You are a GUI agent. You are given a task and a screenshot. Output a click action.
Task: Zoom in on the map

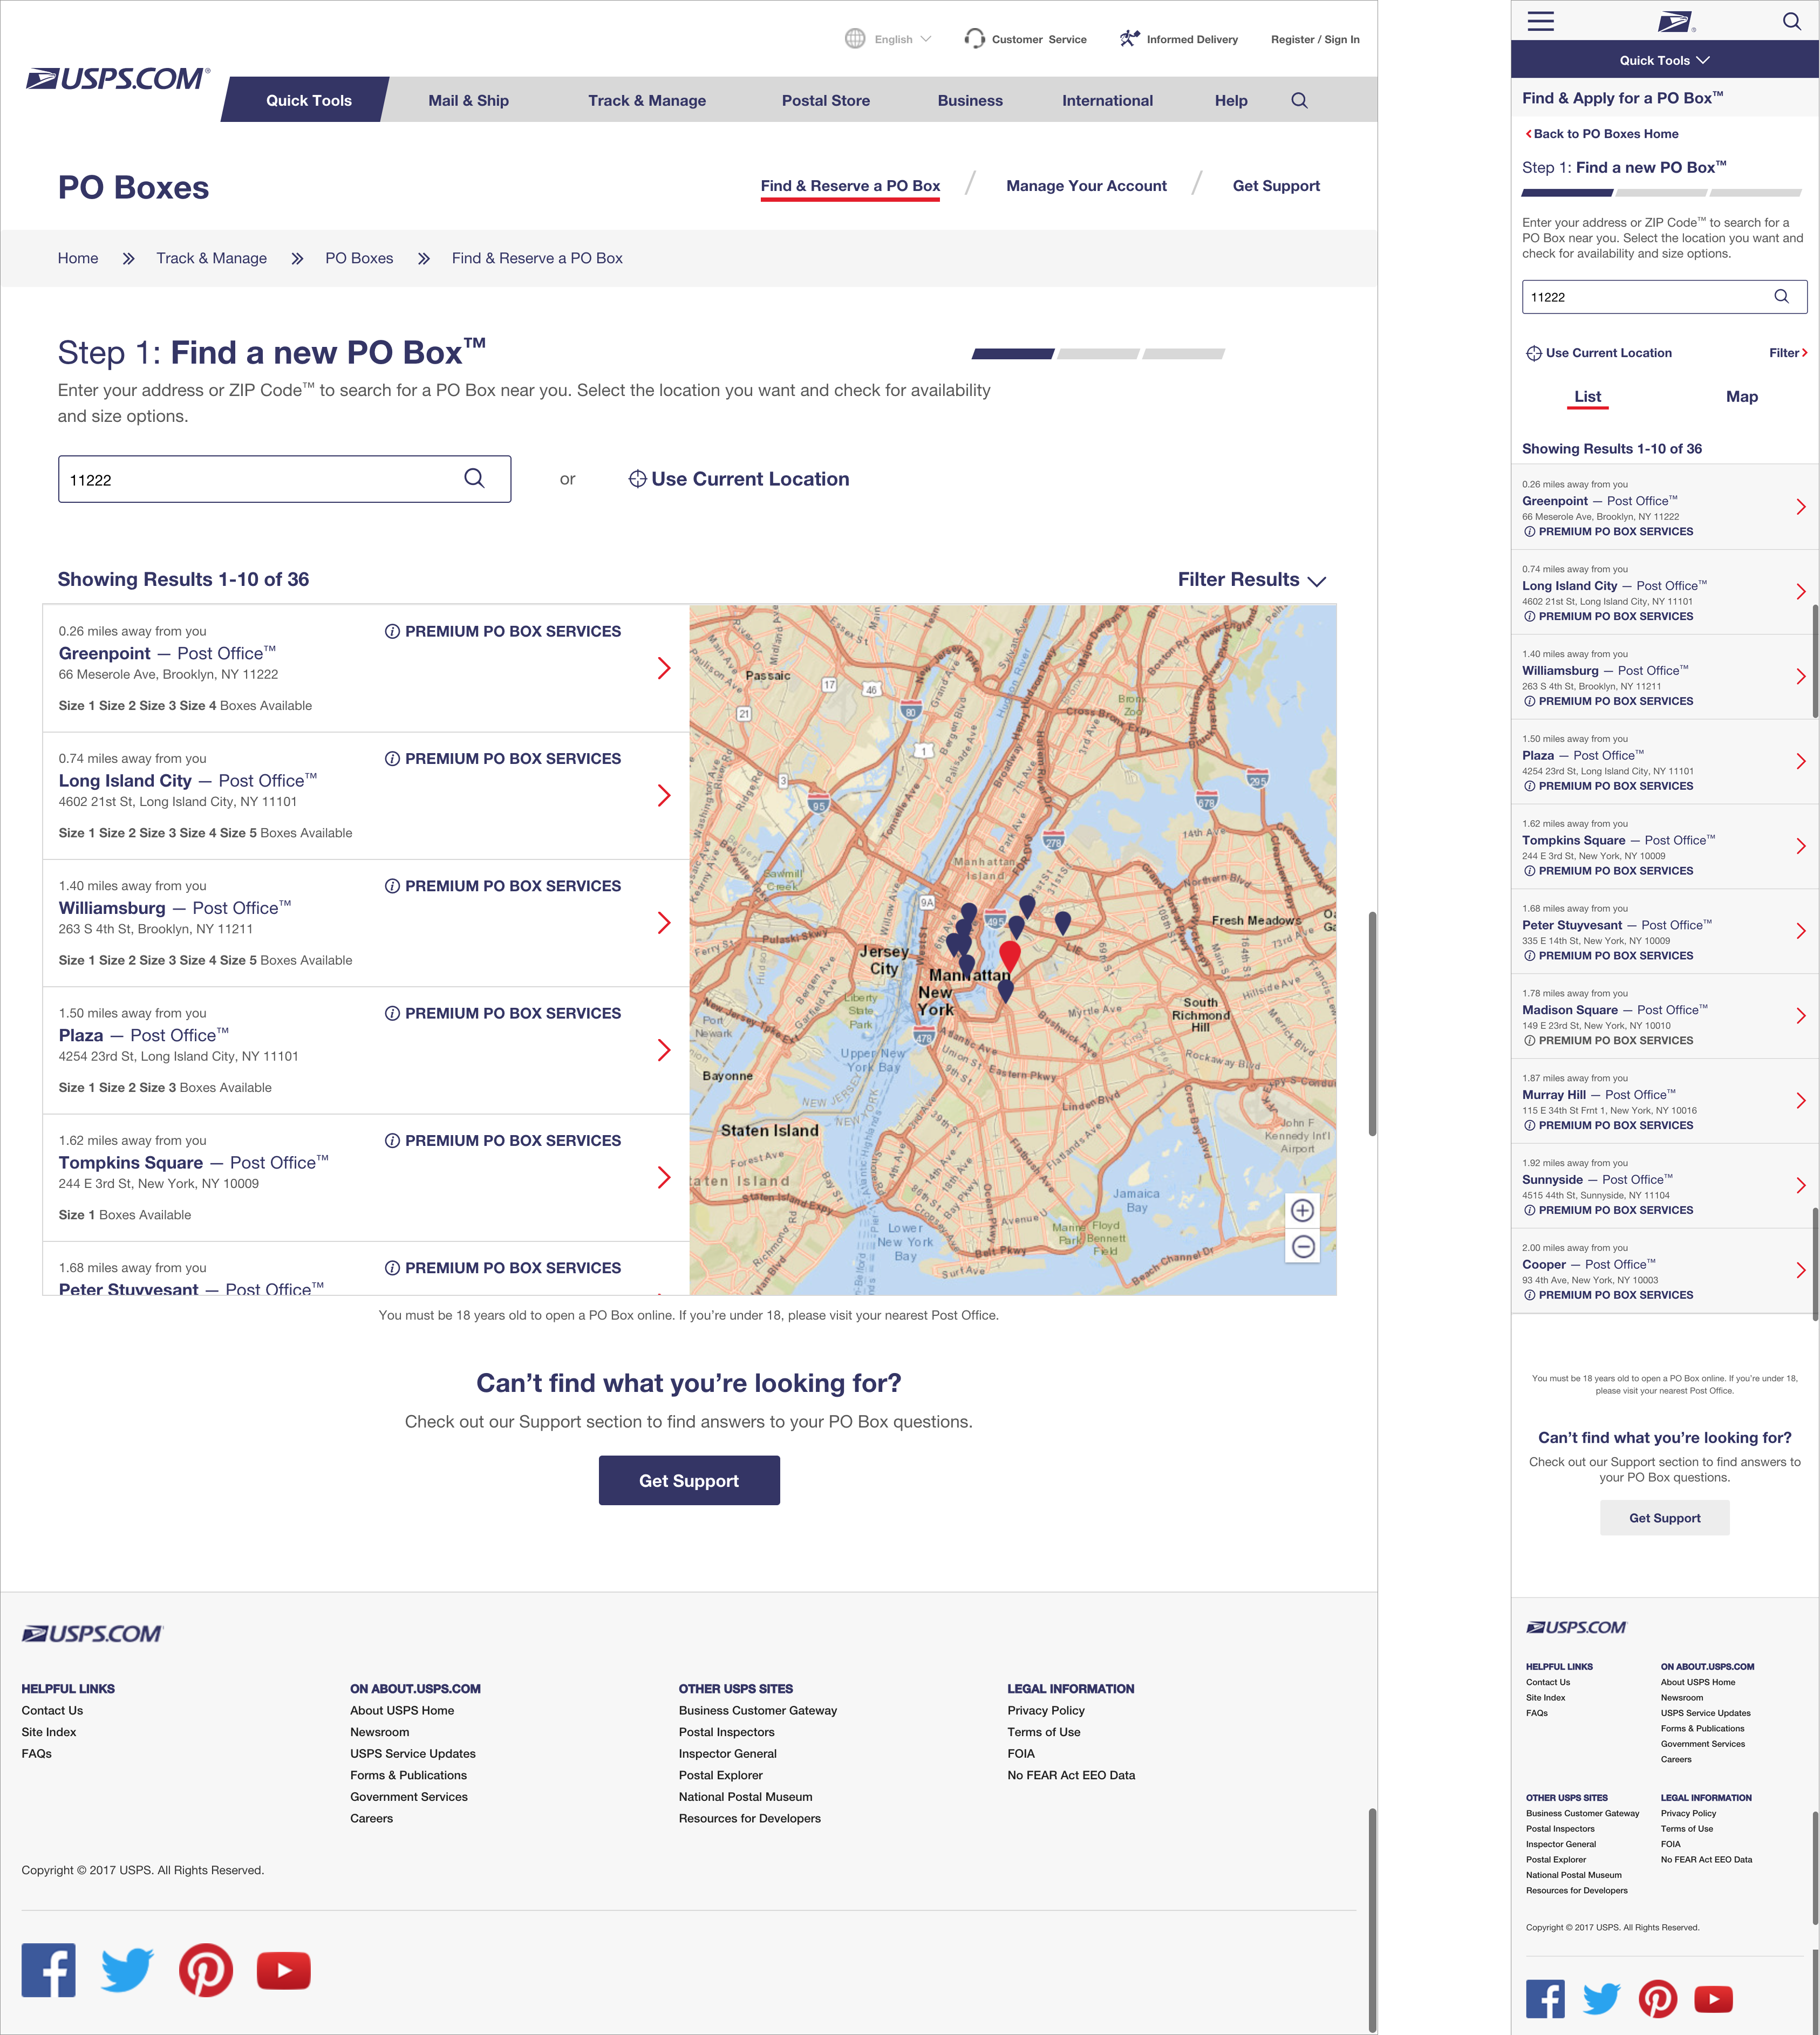tap(1302, 1210)
